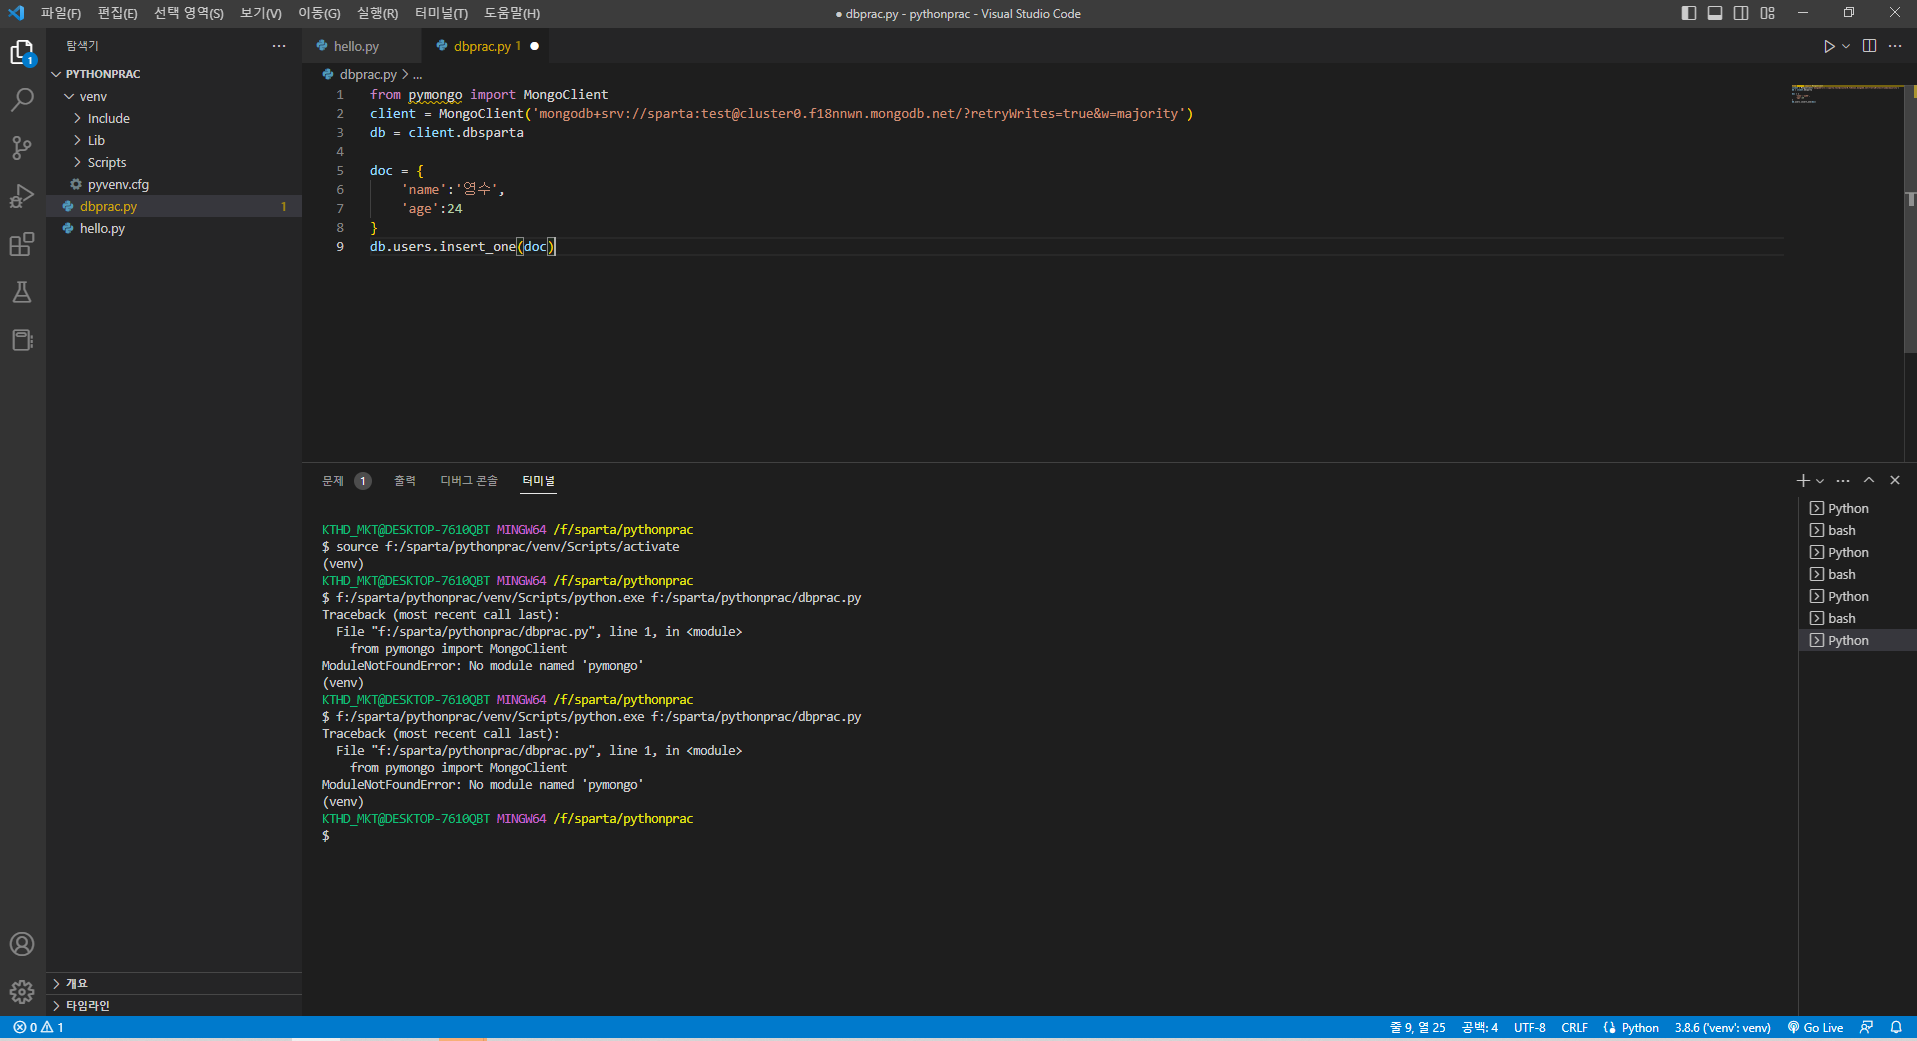The width and height of the screenshot is (1917, 1041).
Task: Go to line via cursor position indicator
Action: coord(1418,1028)
